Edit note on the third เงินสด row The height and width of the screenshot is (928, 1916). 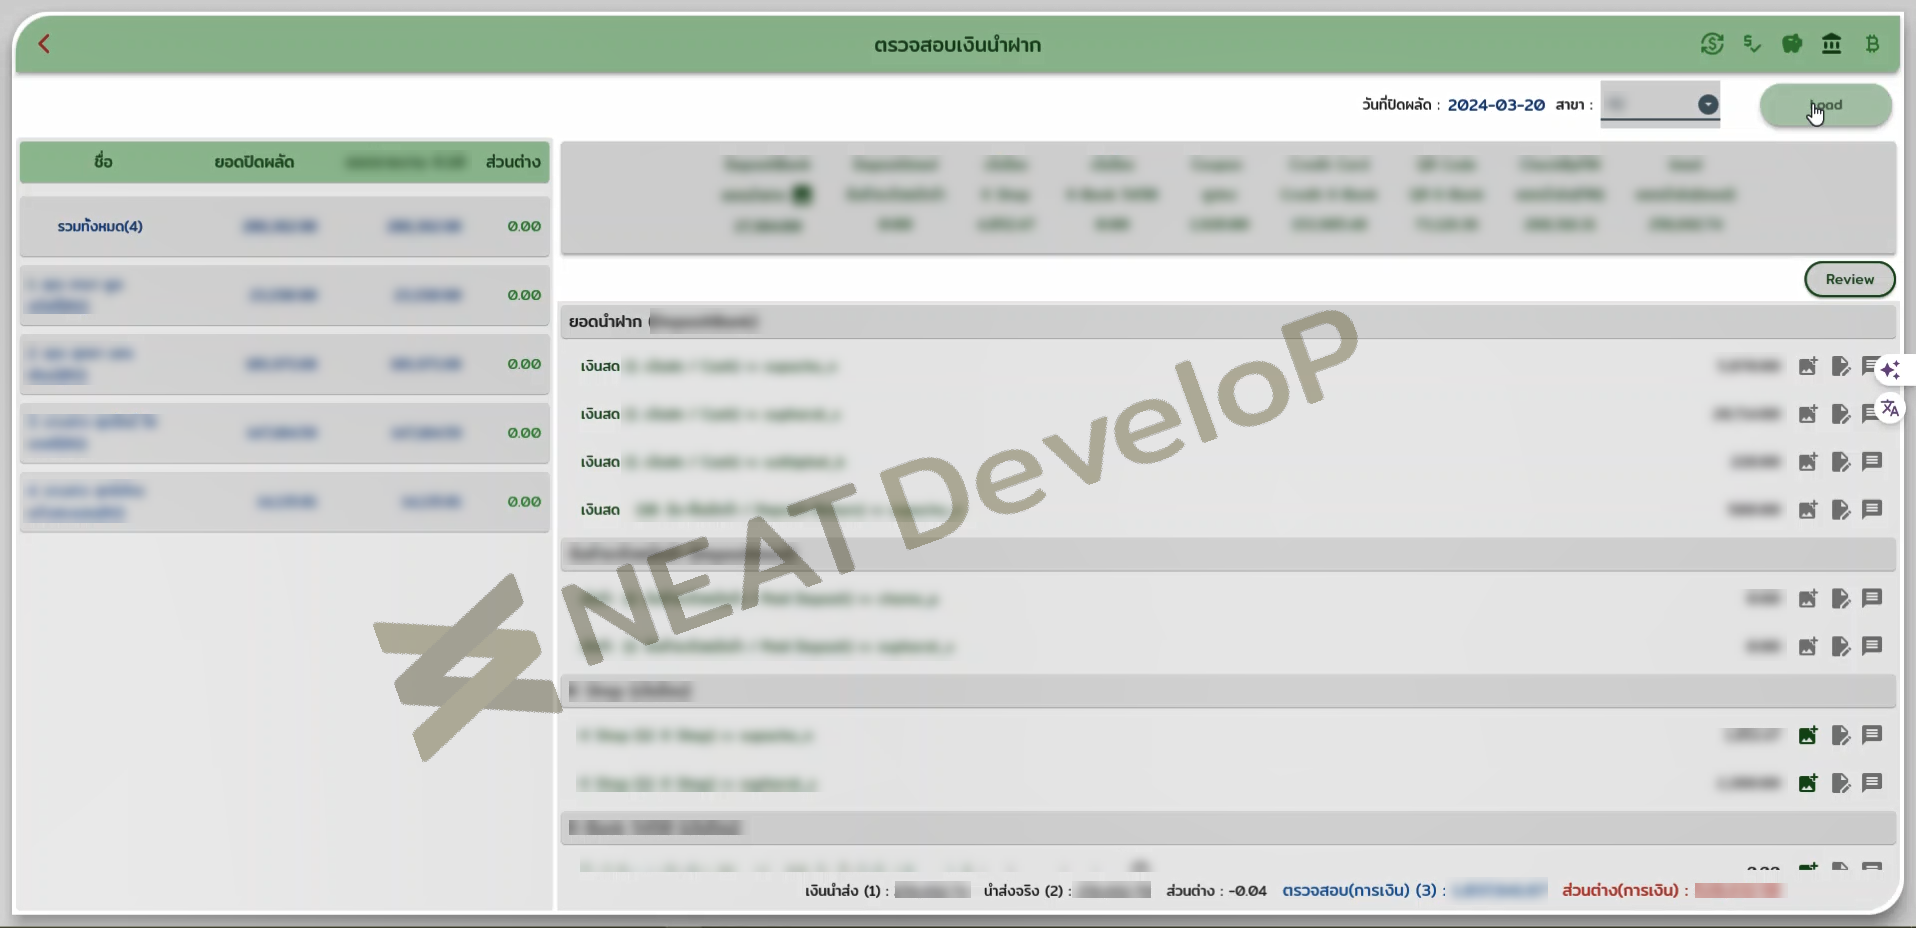(x=1840, y=462)
